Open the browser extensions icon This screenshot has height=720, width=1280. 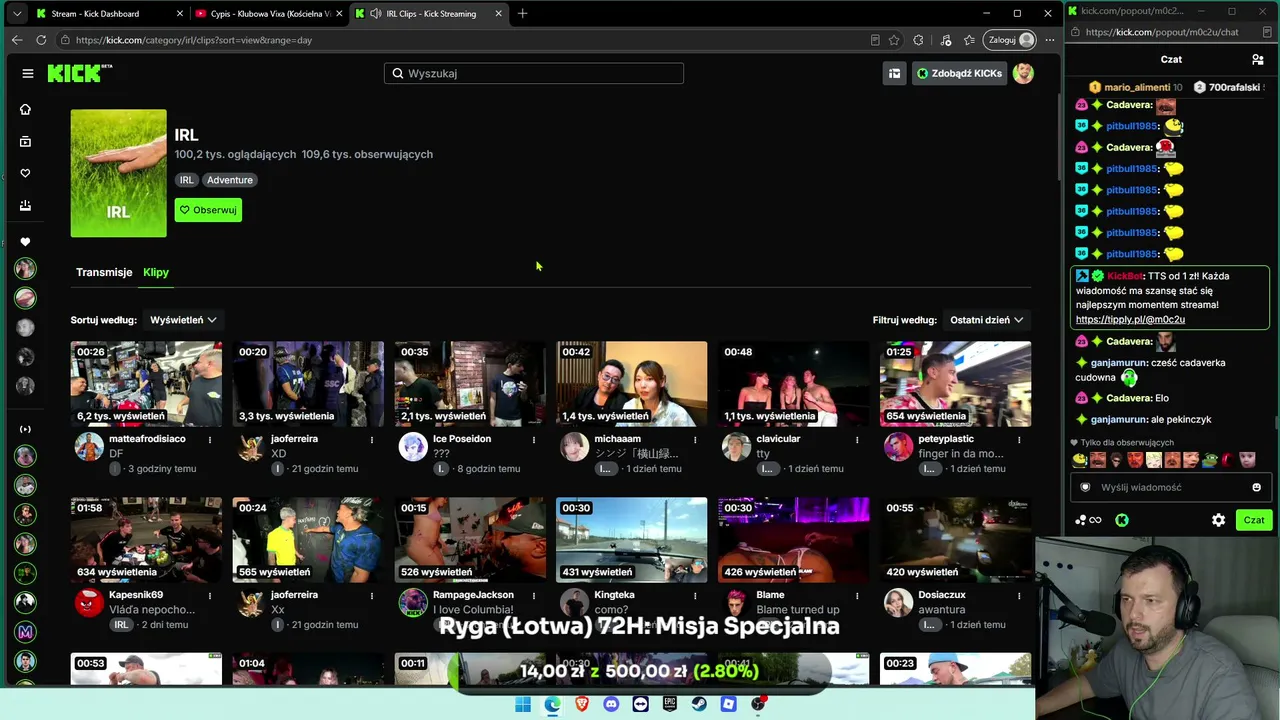click(918, 40)
